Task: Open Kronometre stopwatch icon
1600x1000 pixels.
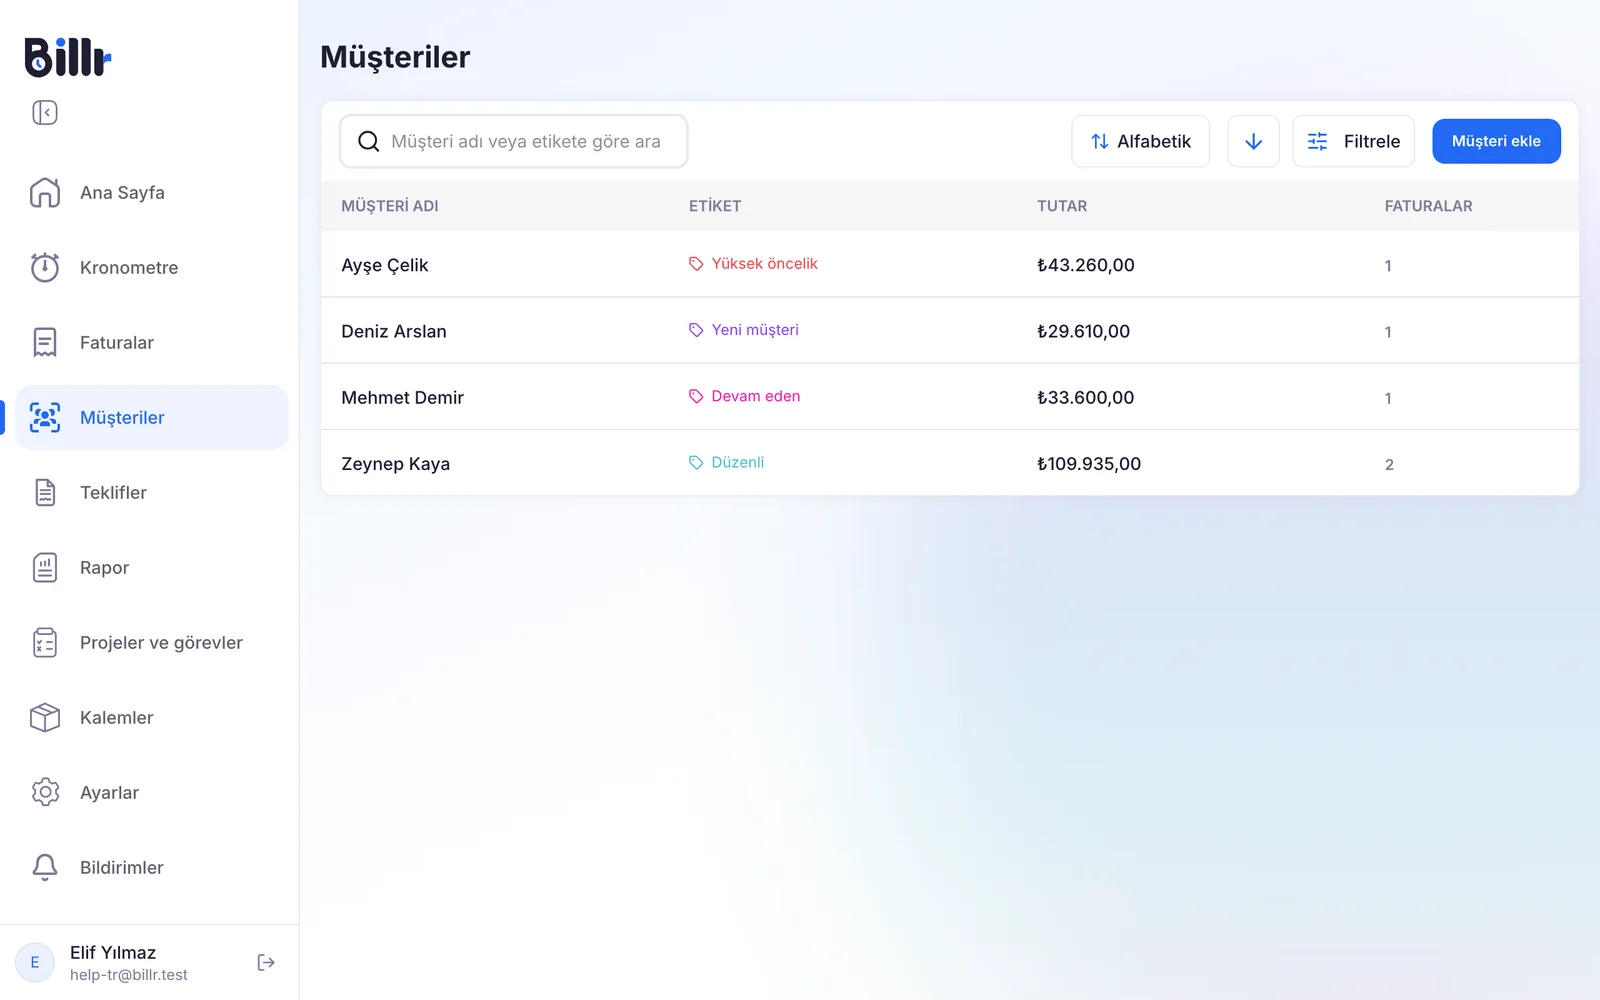Action: pos(45,267)
